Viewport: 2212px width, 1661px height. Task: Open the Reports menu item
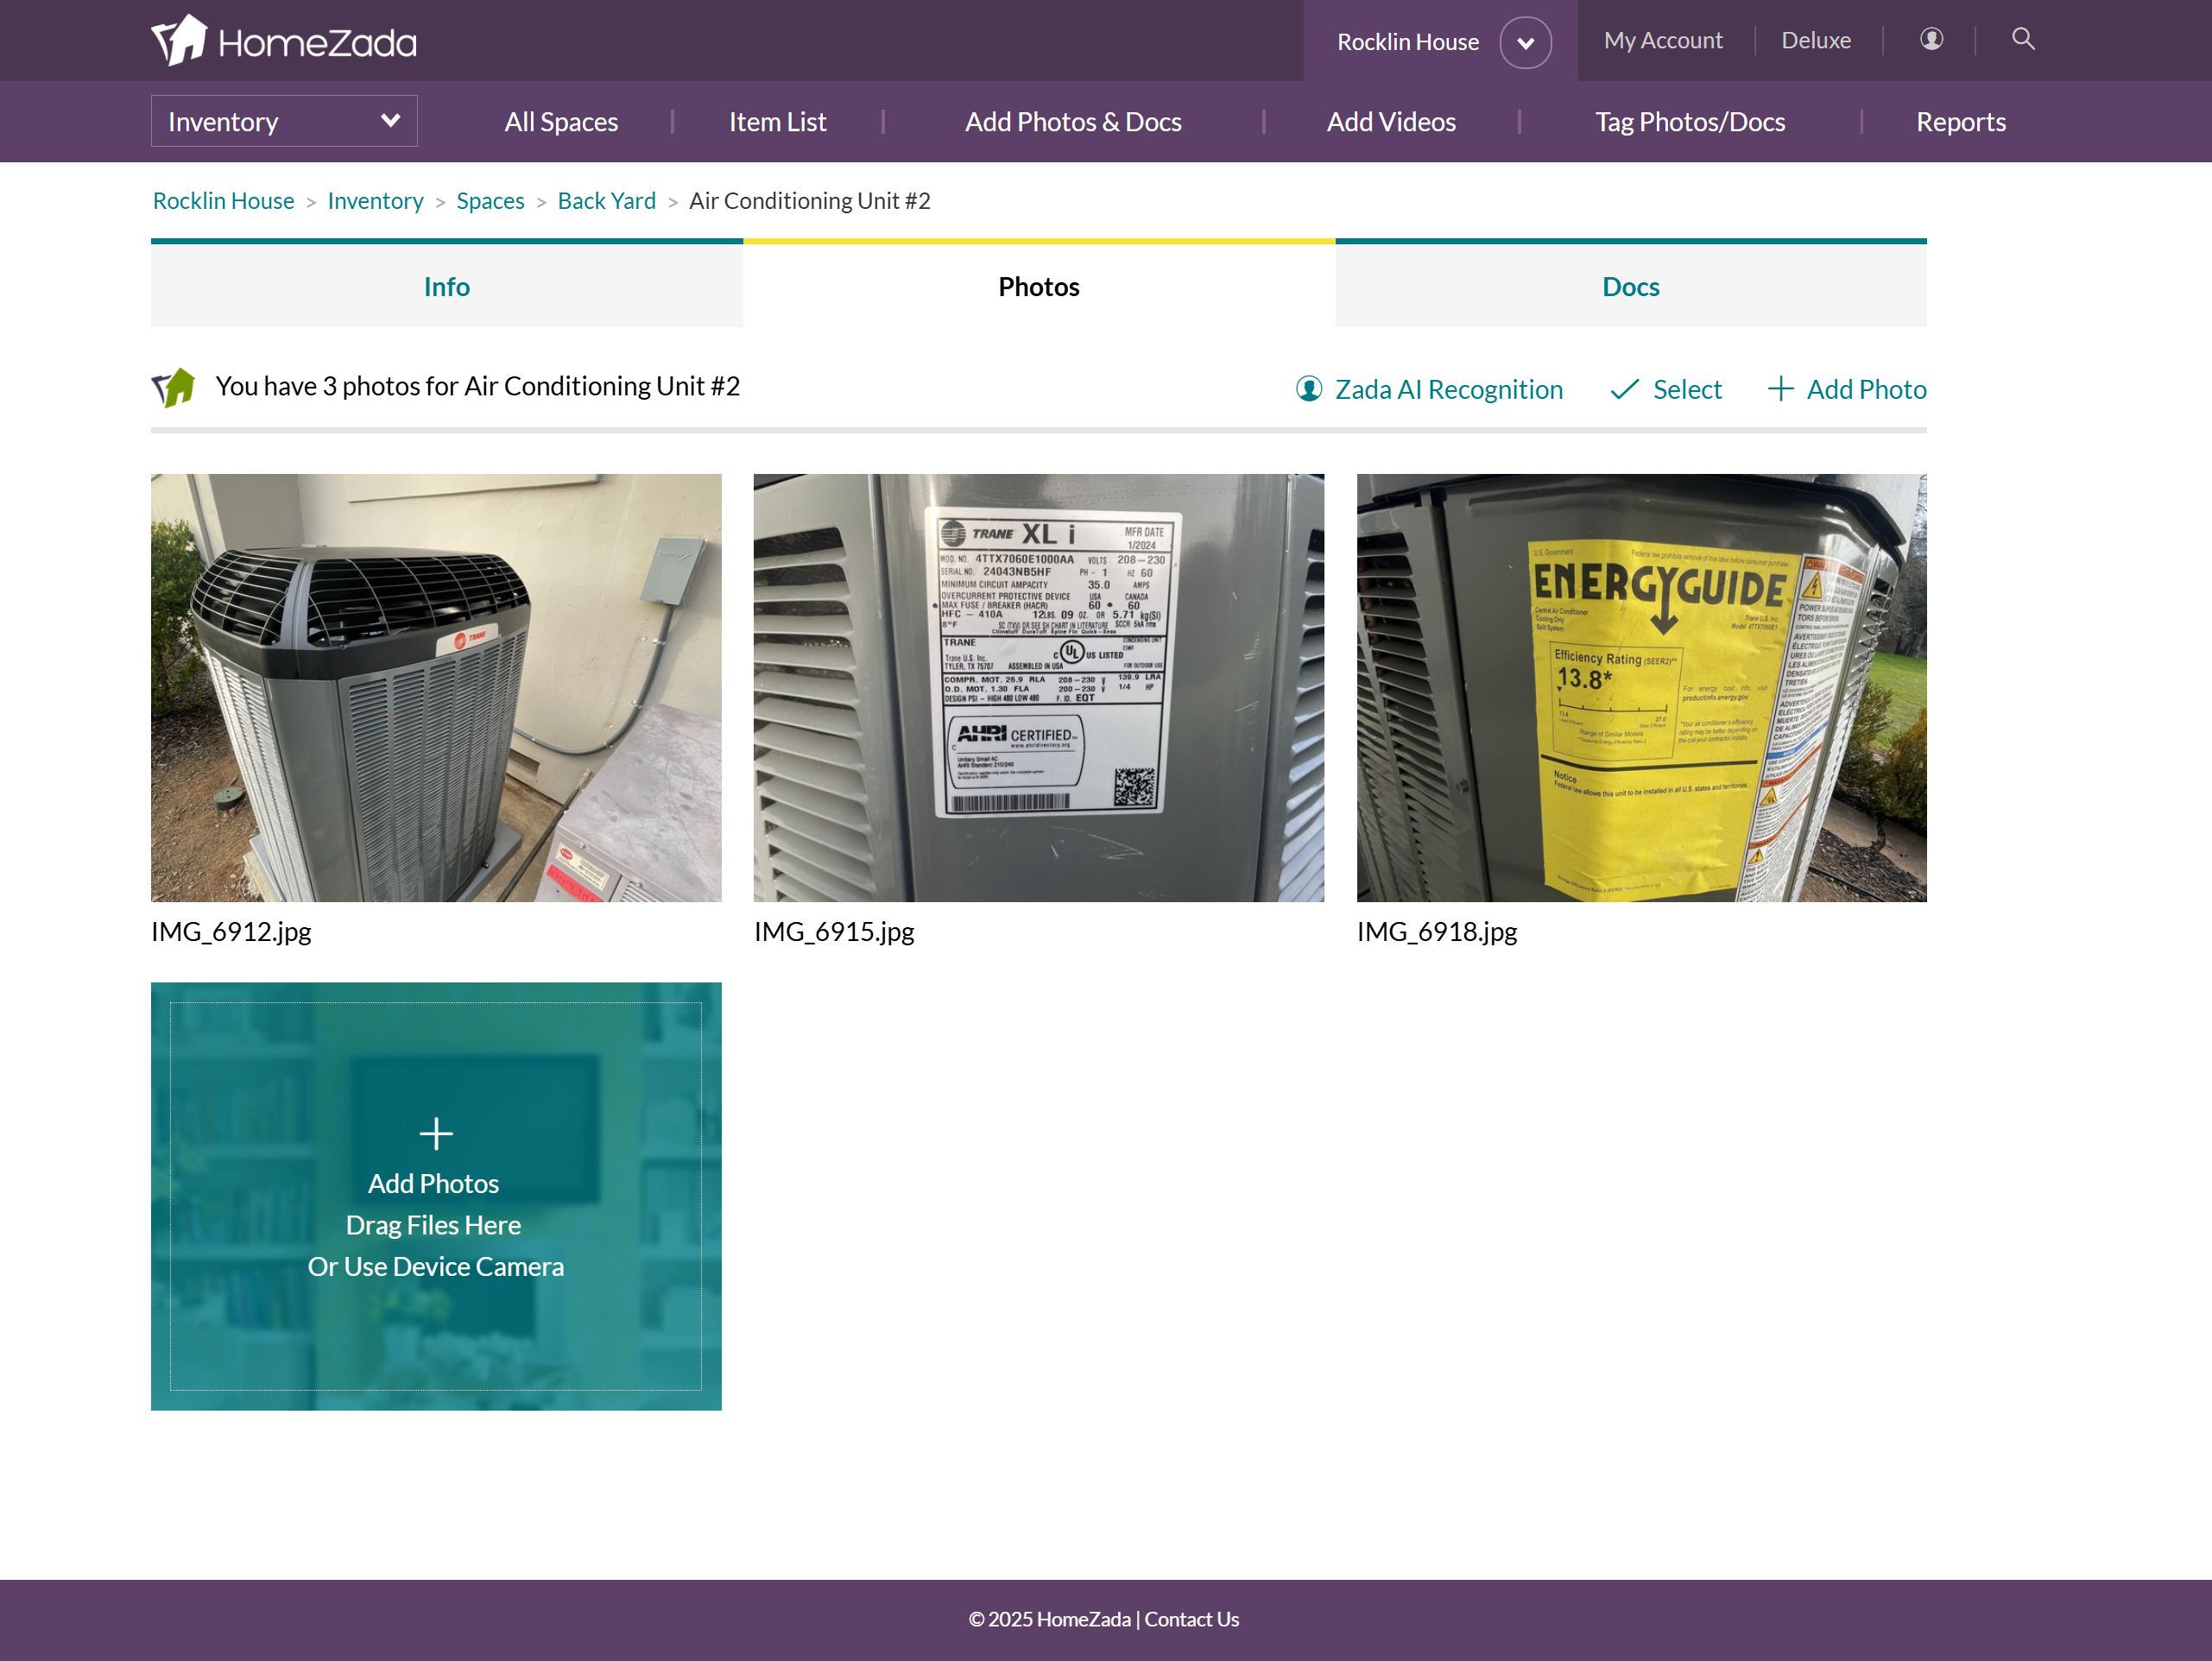(1960, 122)
